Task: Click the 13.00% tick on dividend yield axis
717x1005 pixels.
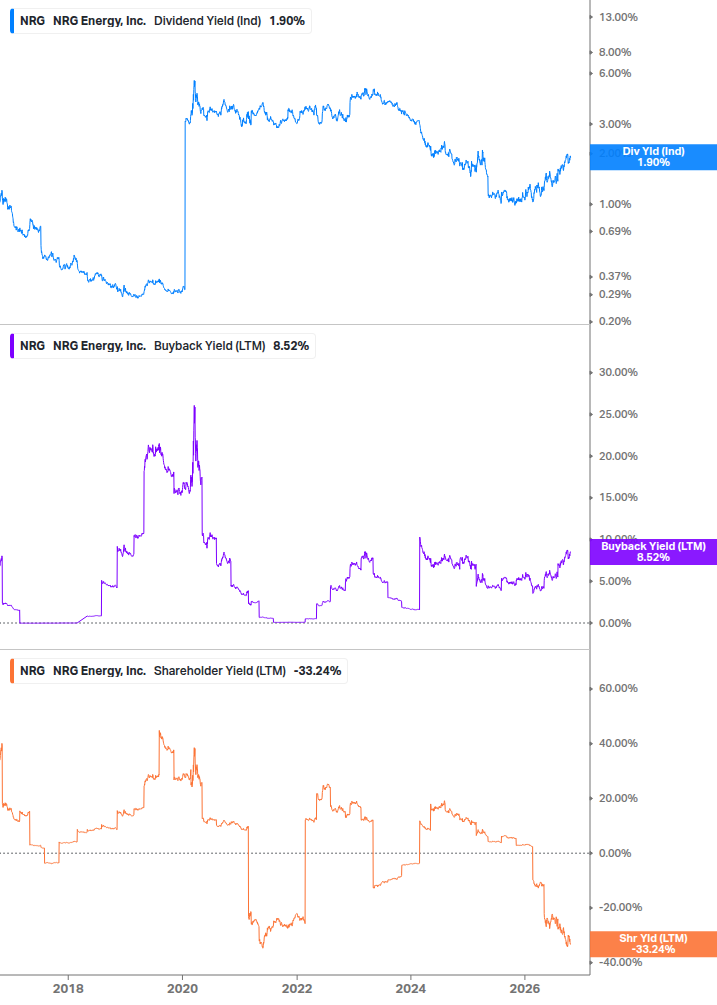Action: [618, 17]
